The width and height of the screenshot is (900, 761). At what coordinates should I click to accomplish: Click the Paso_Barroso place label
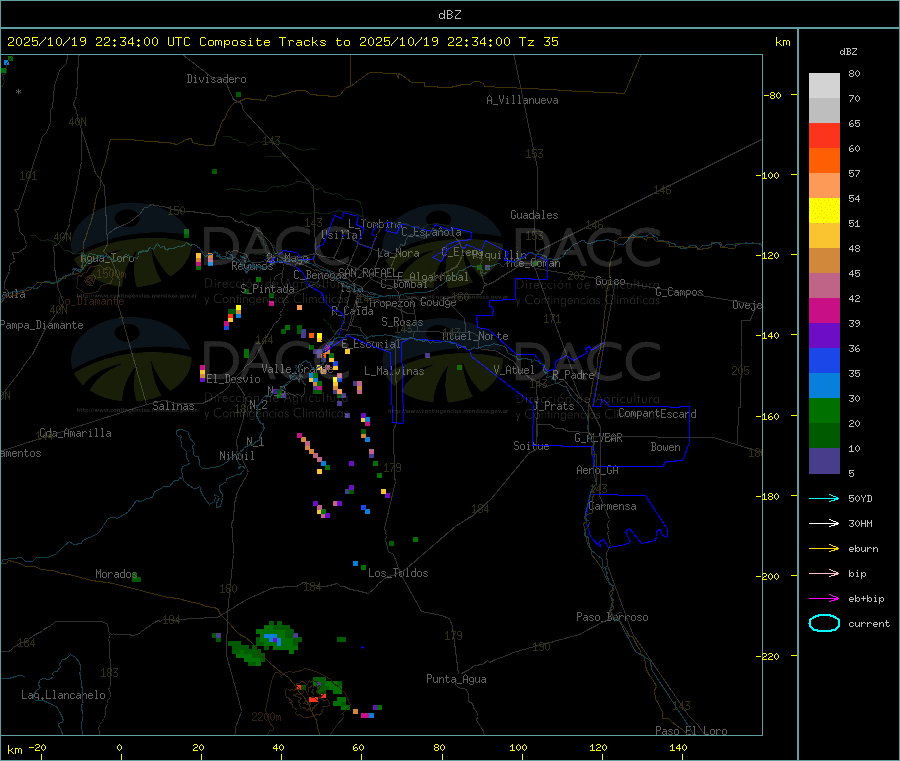[612, 617]
